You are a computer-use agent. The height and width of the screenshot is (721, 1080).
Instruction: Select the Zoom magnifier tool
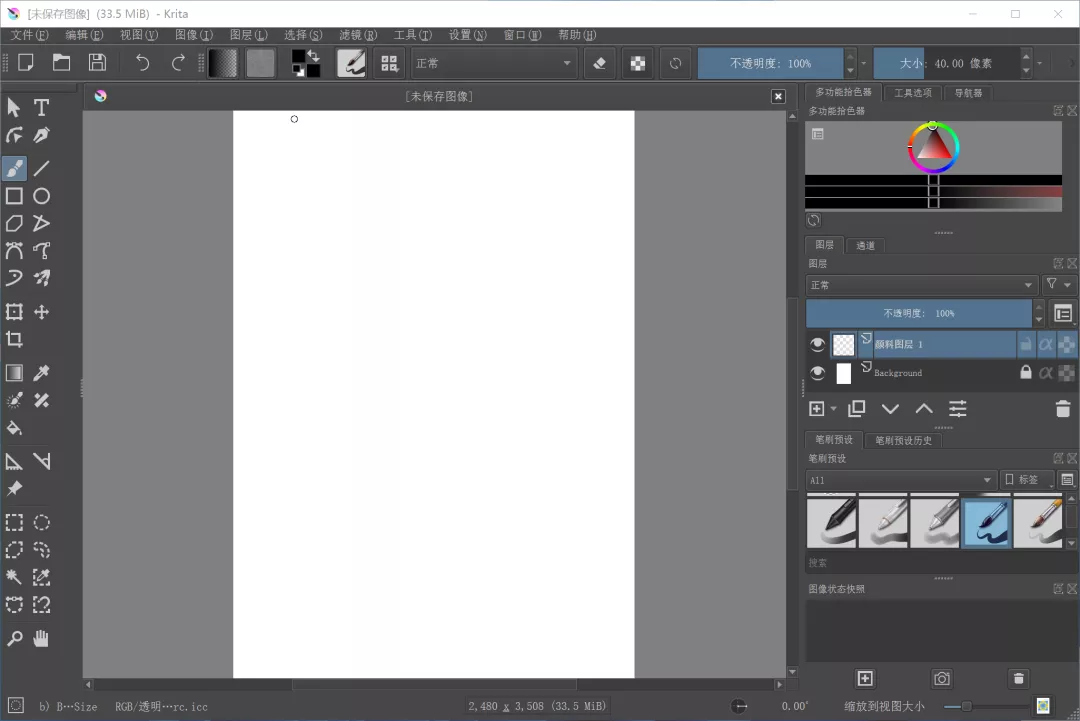click(x=14, y=639)
